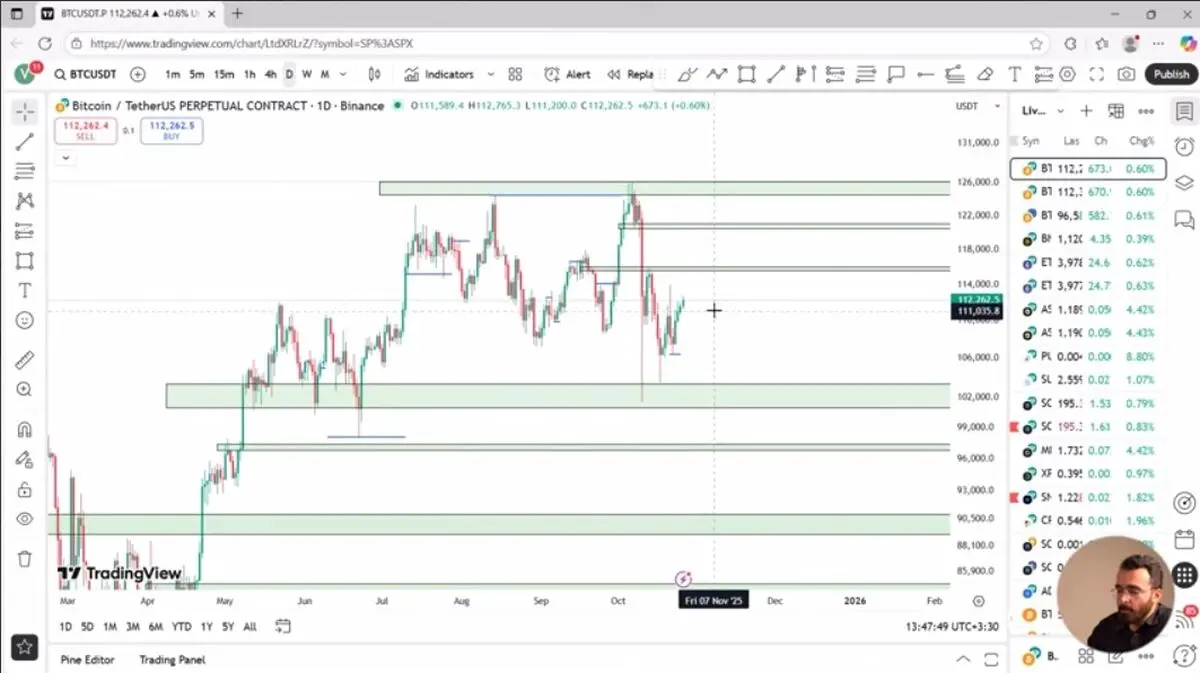Select the trend line drawing tool
The height and width of the screenshot is (673, 1200).
point(25,141)
